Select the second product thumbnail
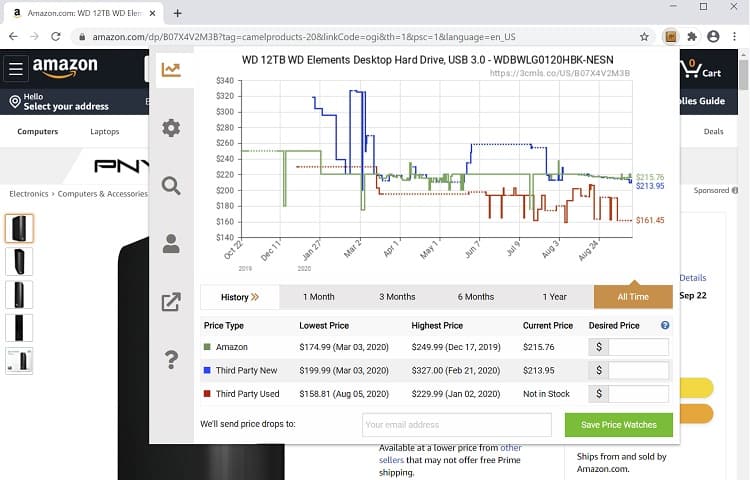The image size is (750, 480). pos(19,262)
